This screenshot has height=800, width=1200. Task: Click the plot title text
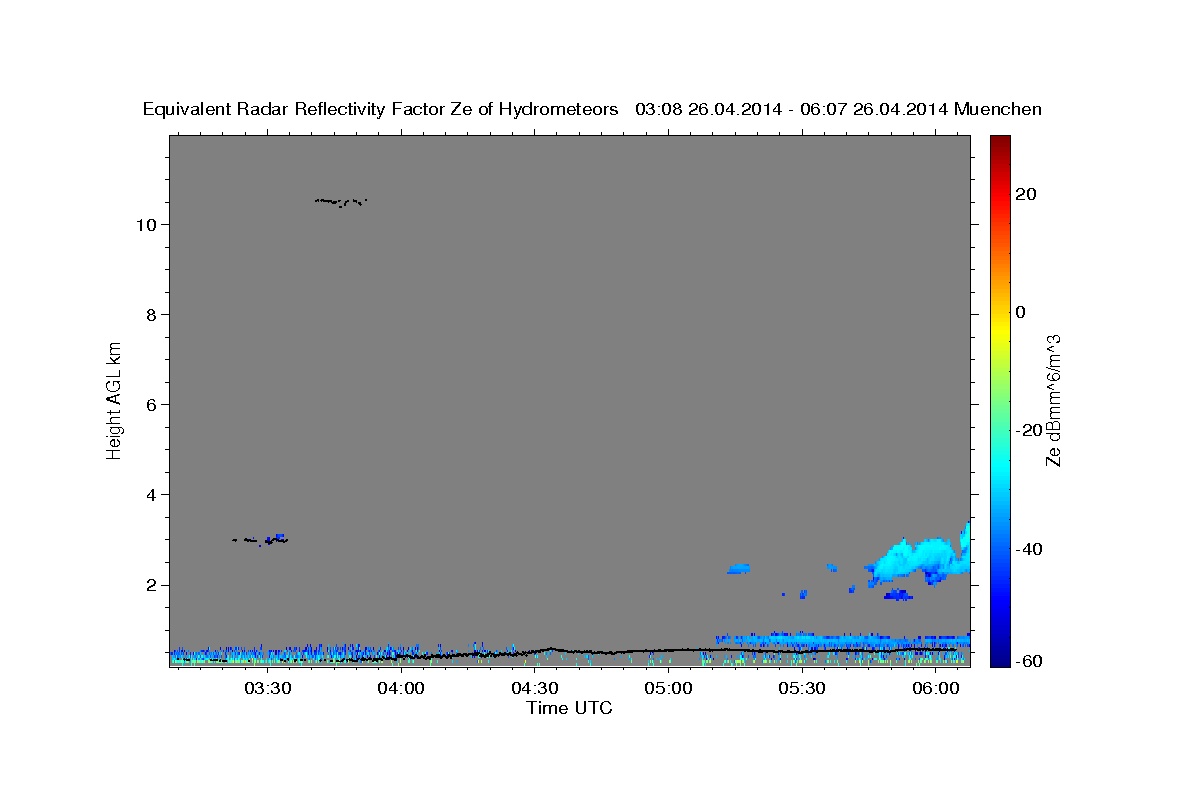tap(592, 109)
